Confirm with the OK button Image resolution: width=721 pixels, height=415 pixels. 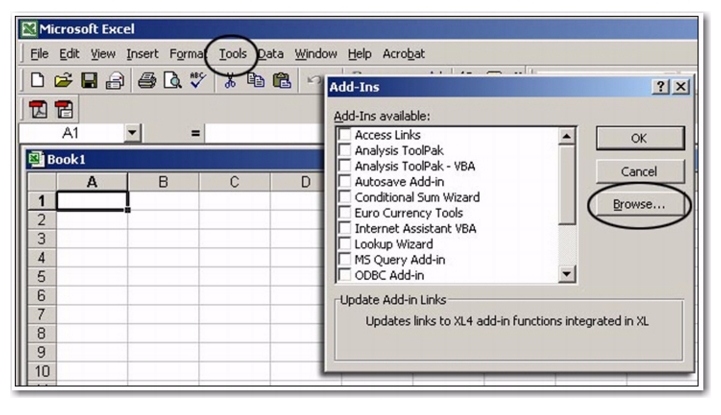pyautogui.click(x=640, y=138)
